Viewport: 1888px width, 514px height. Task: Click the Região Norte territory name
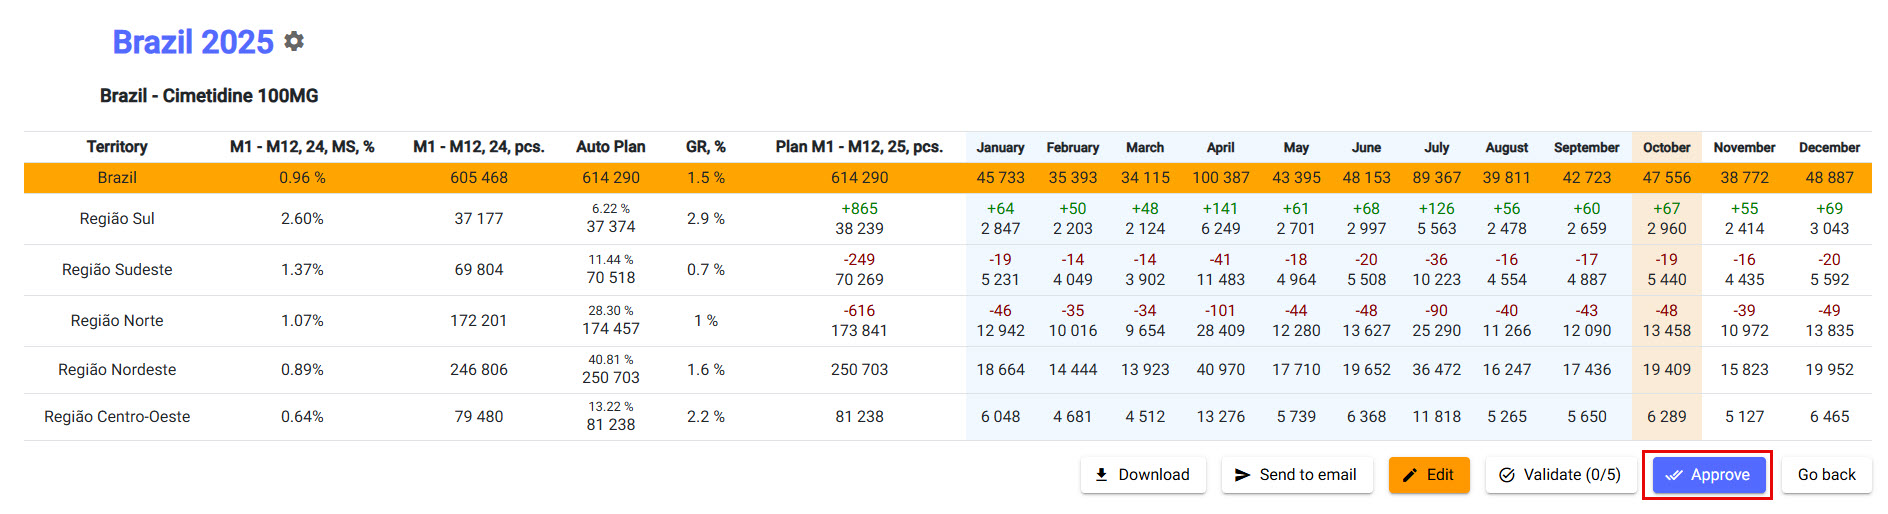pyautogui.click(x=117, y=321)
